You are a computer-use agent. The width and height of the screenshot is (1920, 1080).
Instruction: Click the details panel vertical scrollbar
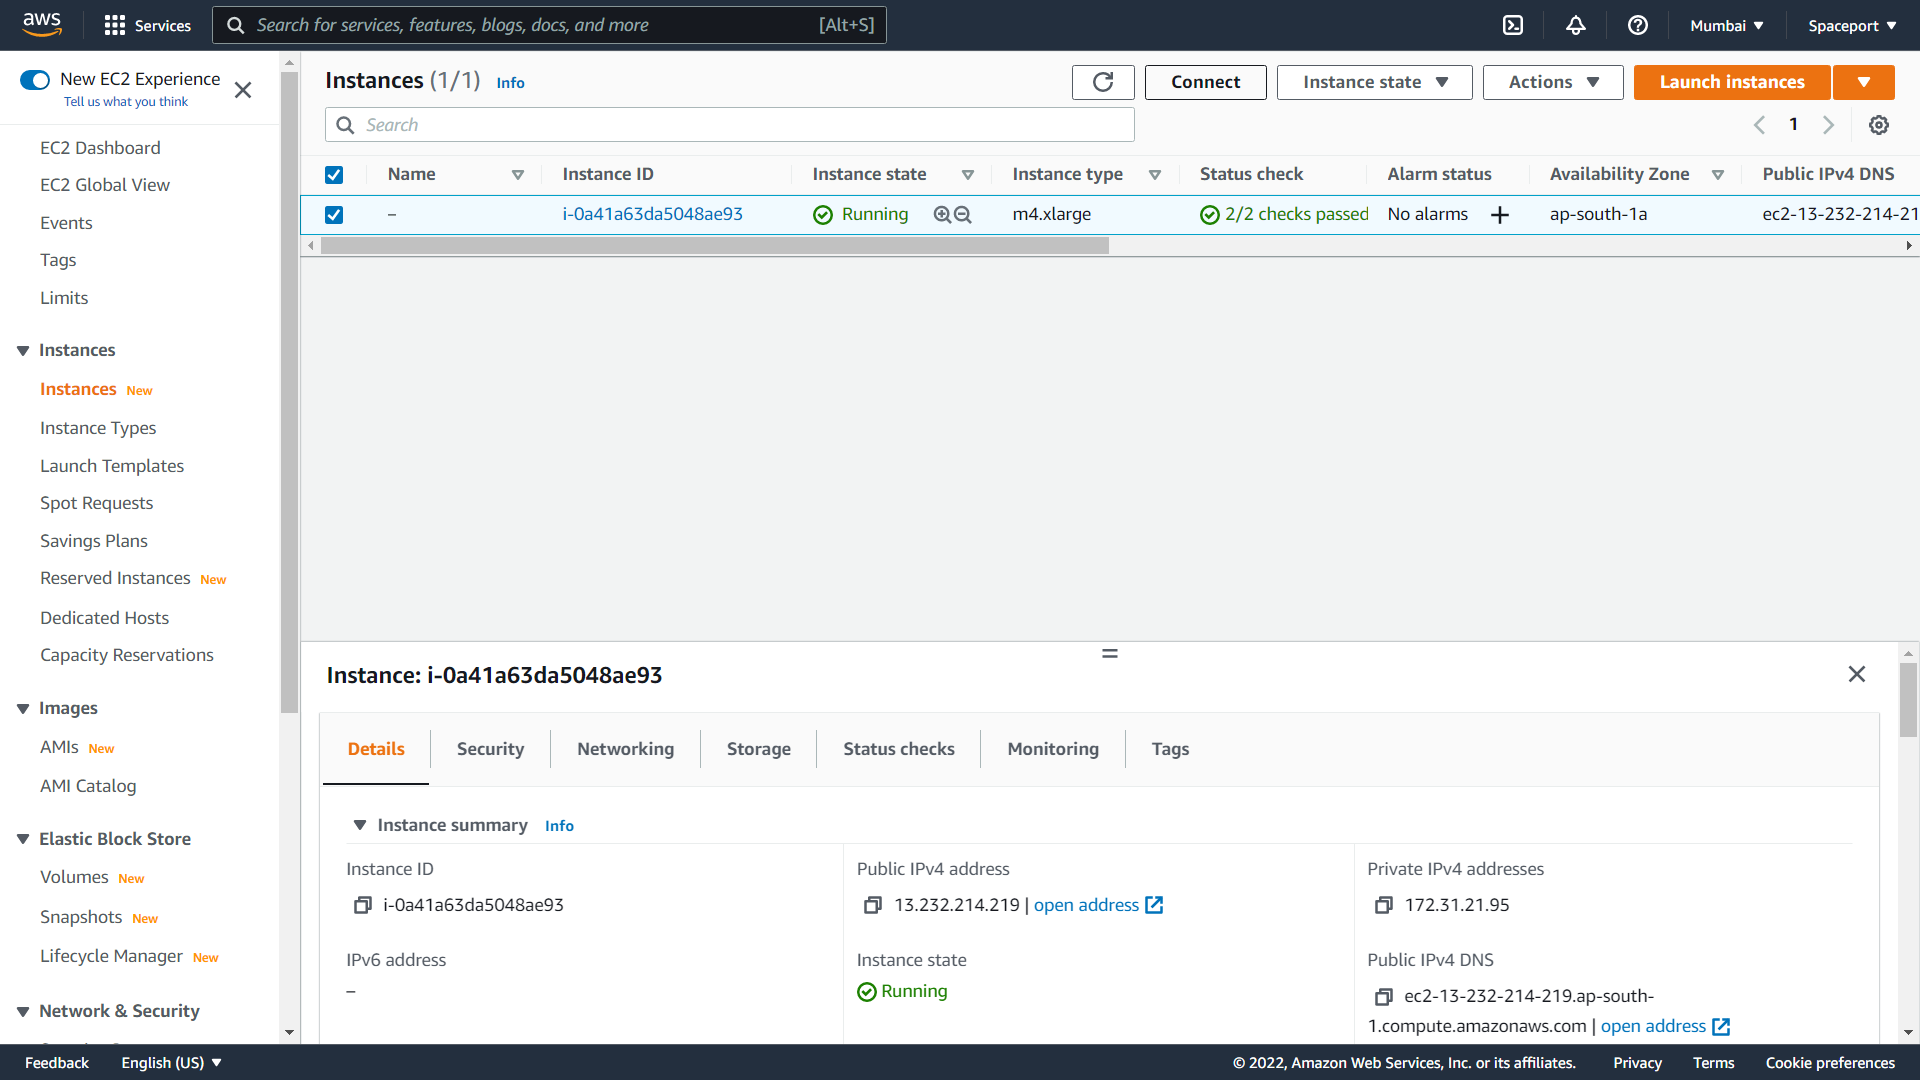pyautogui.click(x=1909, y=700)
